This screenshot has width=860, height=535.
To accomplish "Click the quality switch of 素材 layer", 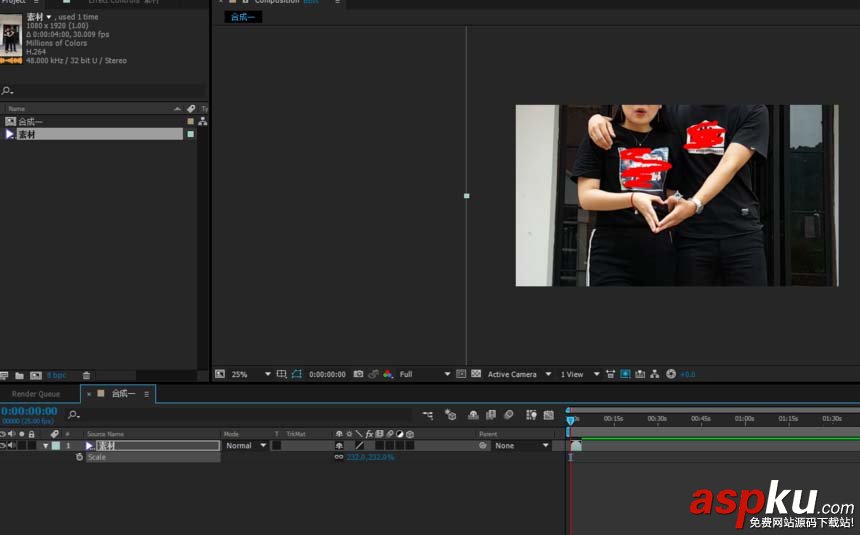I will 359,446.
